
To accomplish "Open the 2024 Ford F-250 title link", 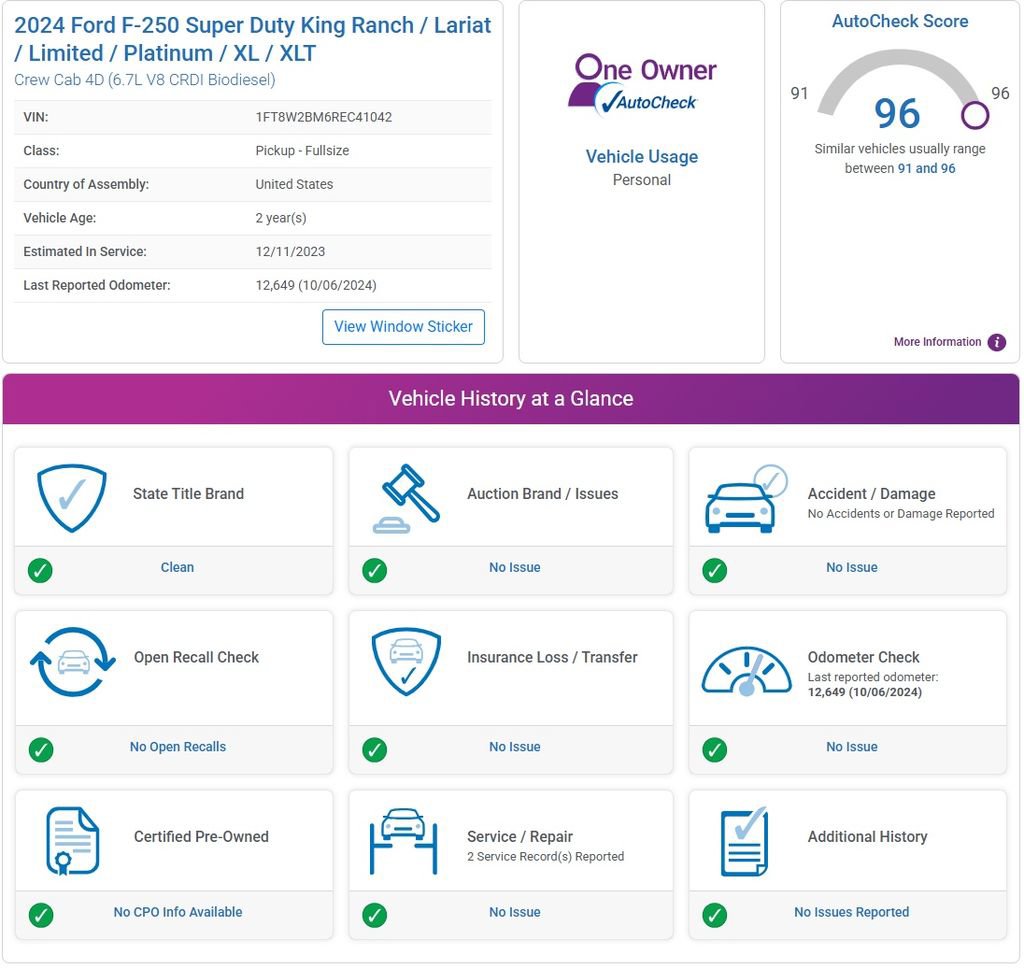I will (x=253, y=39).
